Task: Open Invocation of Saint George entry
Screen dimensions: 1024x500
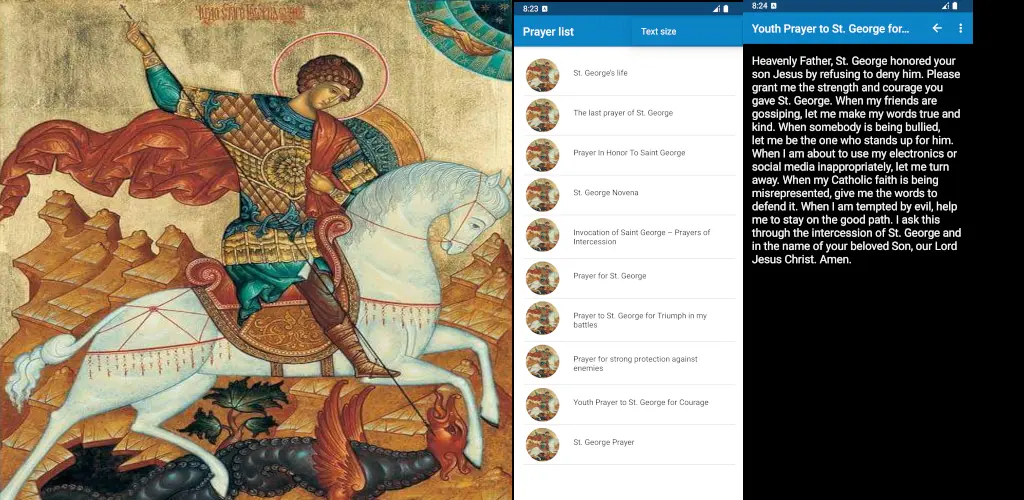Action: pos(630,237)
